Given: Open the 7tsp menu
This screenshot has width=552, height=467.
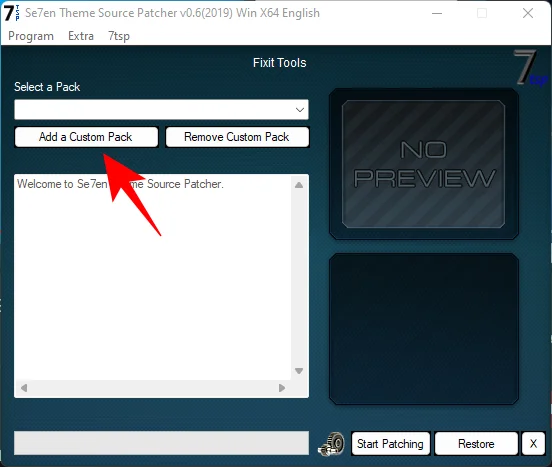Looking at the screenshot, I should point(119,36).
